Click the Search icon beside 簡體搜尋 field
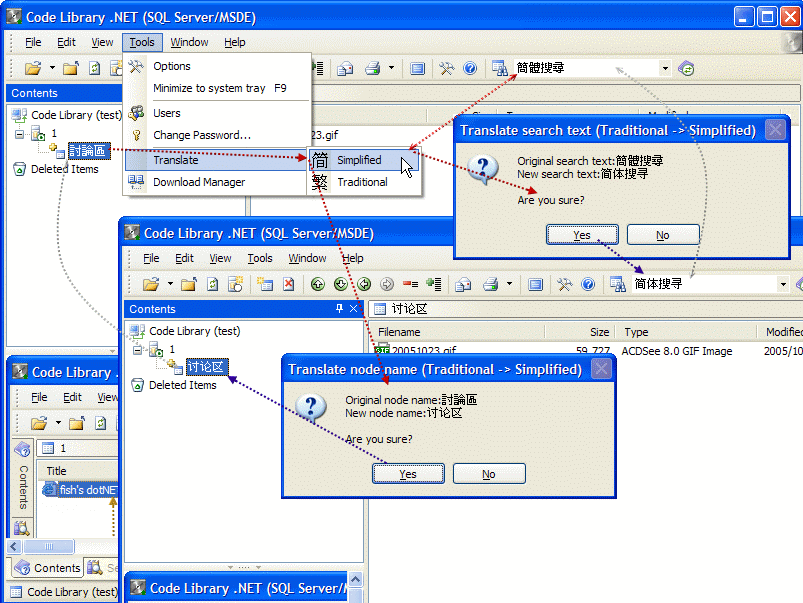 coord(499,68)
